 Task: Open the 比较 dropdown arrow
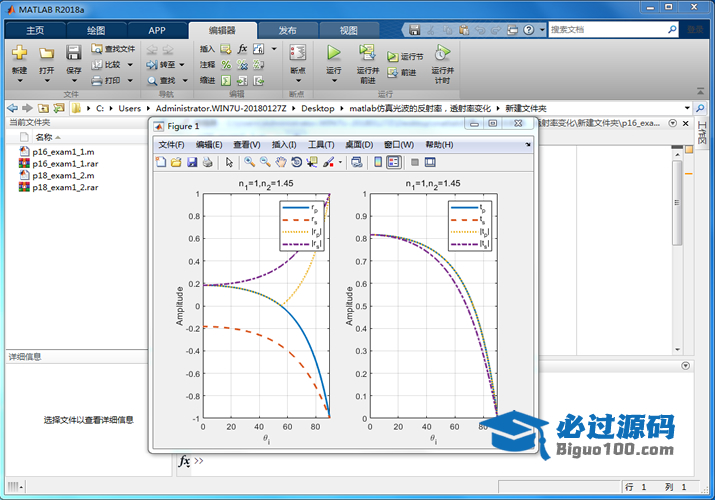pos(130,65)
